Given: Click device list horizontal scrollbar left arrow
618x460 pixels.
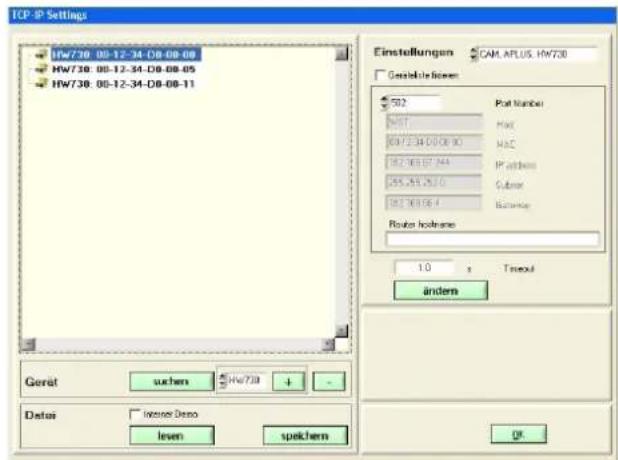Looking at the screenshot, I should click(28, 345).
